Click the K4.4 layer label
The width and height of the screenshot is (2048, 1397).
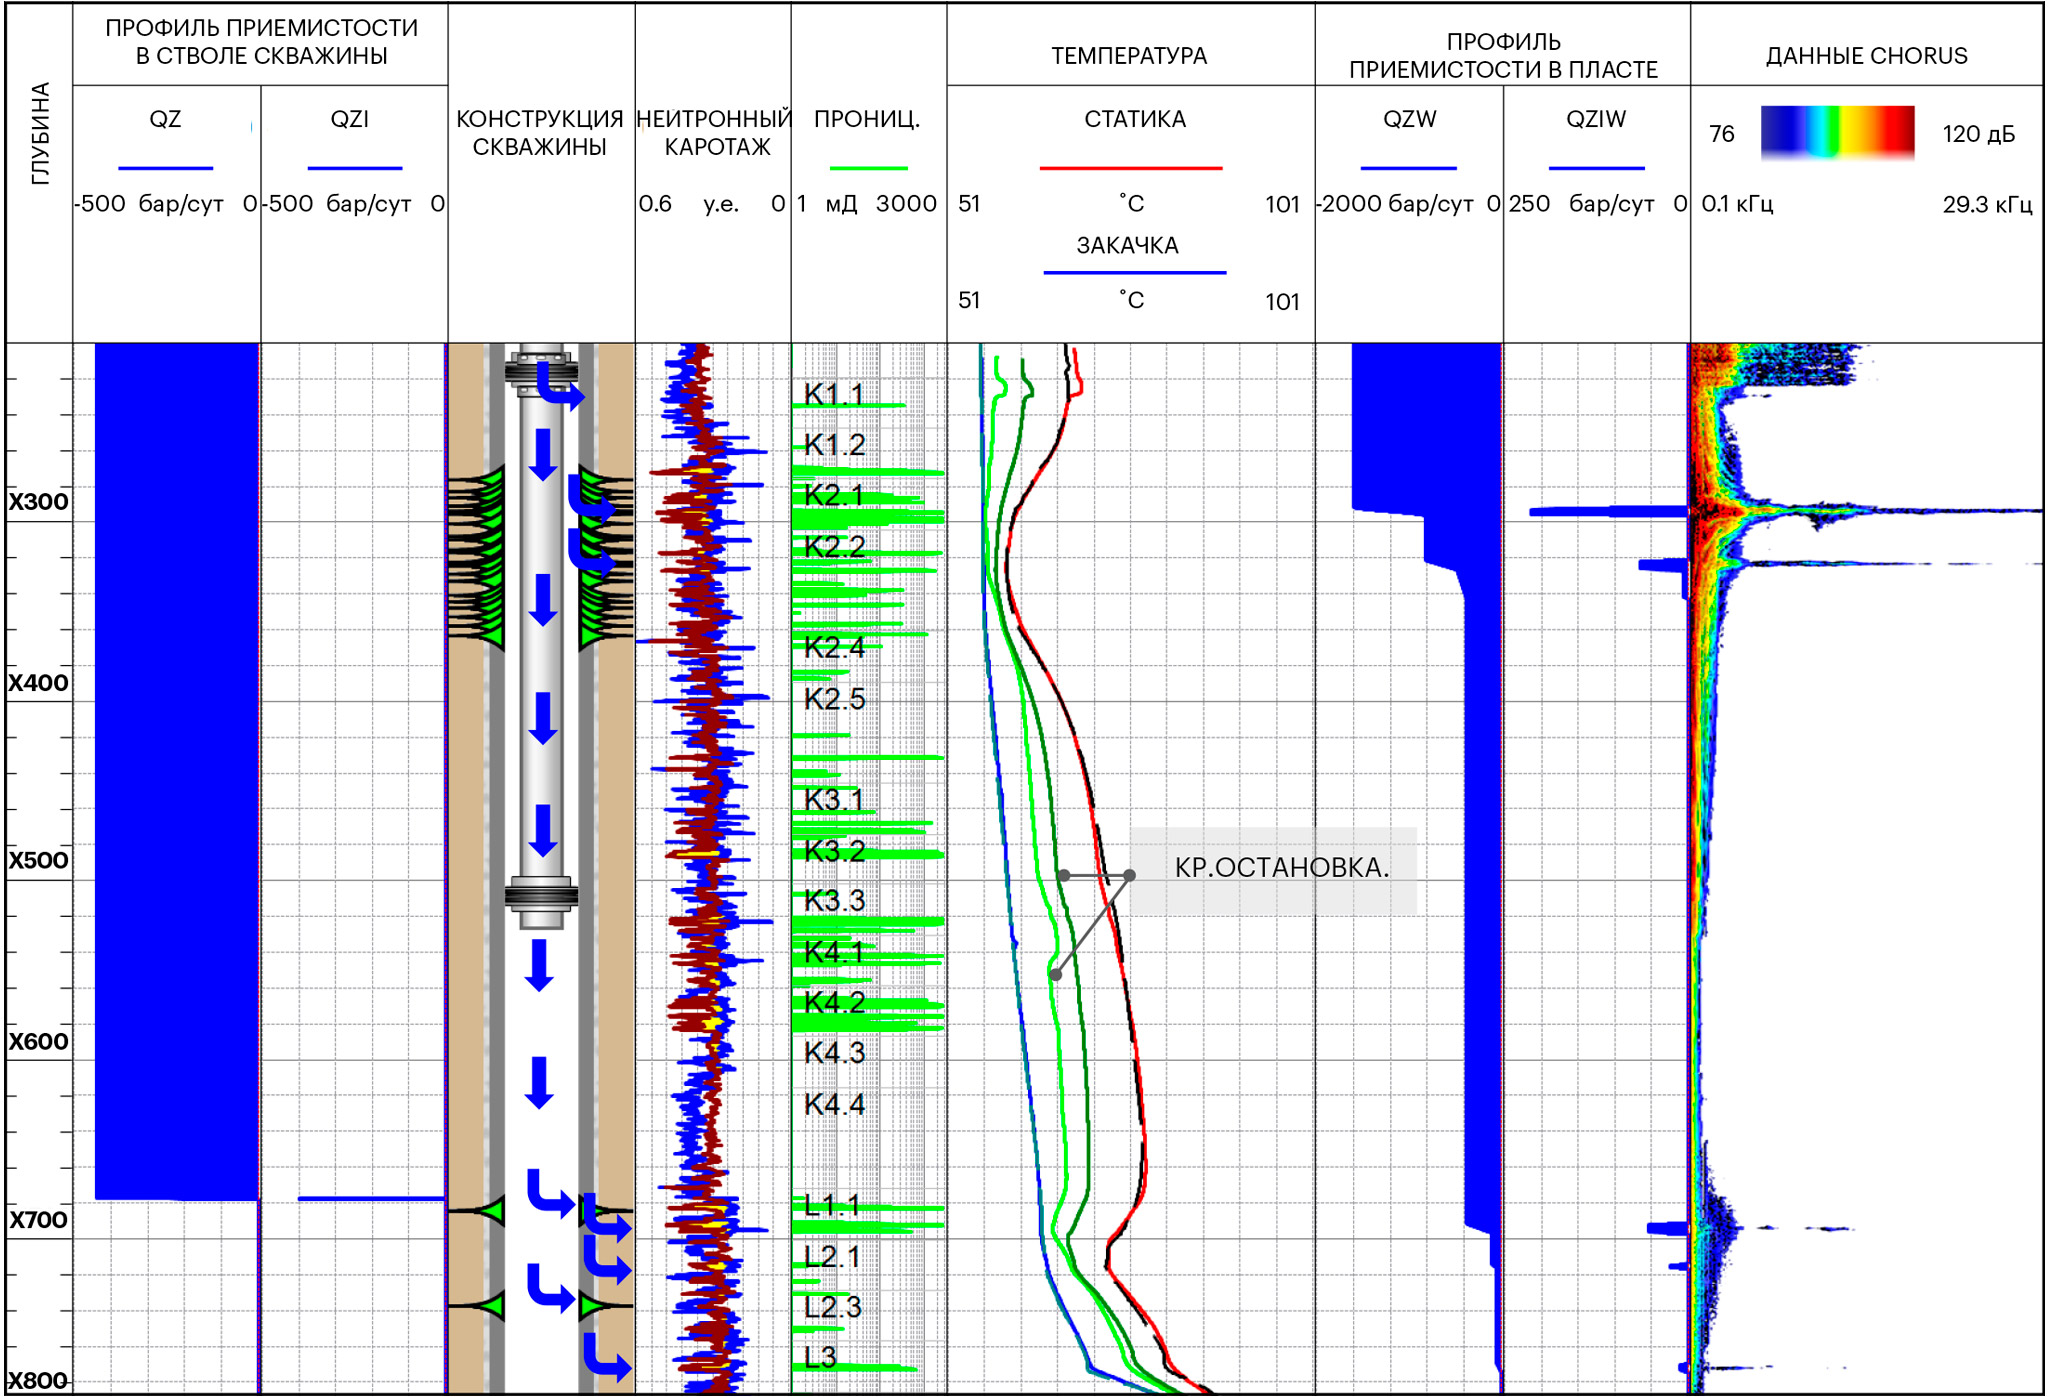pyautogui.click(x=834, y=1105)
